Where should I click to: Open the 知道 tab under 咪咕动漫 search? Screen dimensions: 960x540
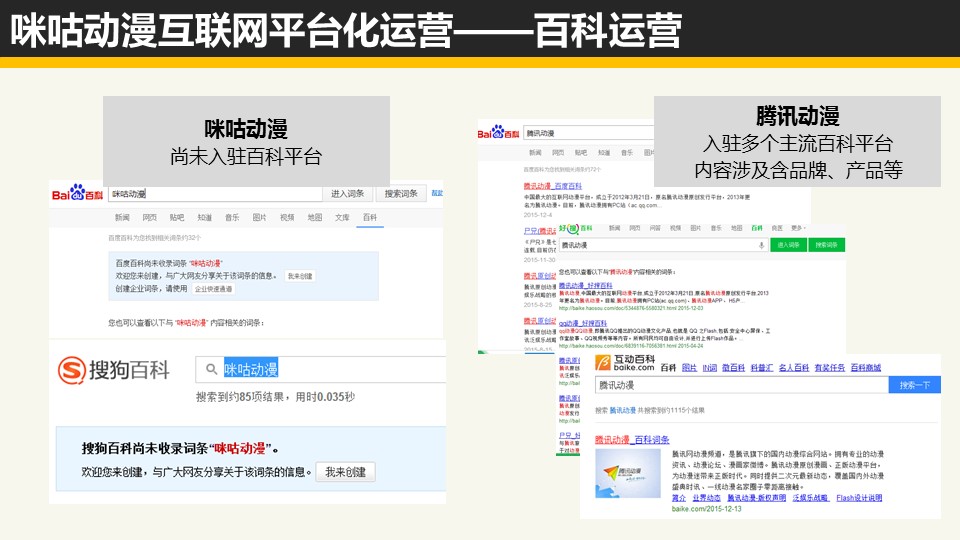204,217
